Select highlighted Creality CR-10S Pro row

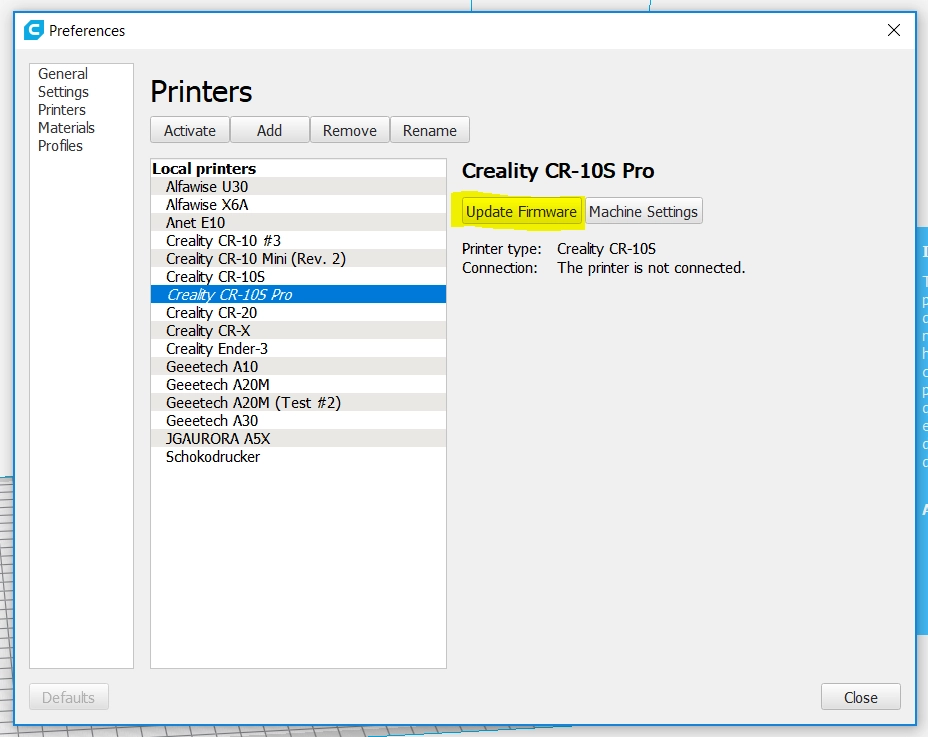[x=298, y=294]
